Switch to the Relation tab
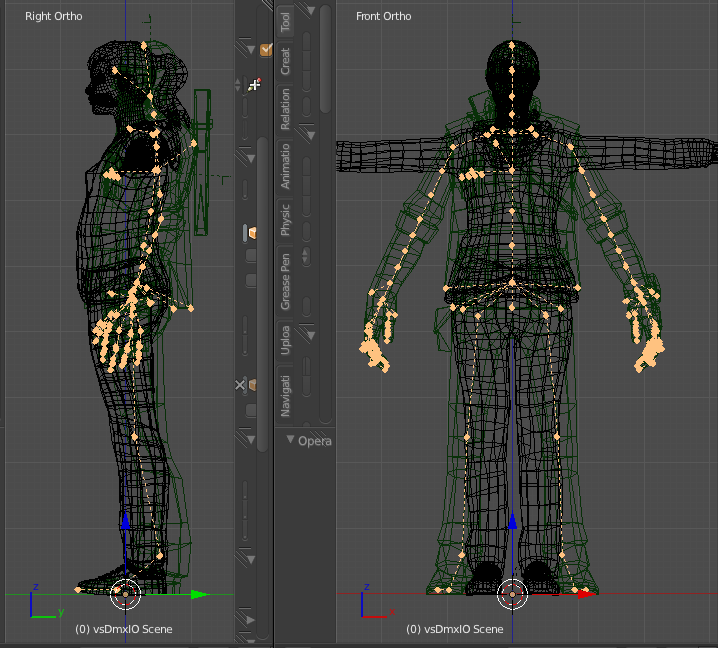Image resolution: width=718 pixels, height=648 pixels. tap(286, 108)
